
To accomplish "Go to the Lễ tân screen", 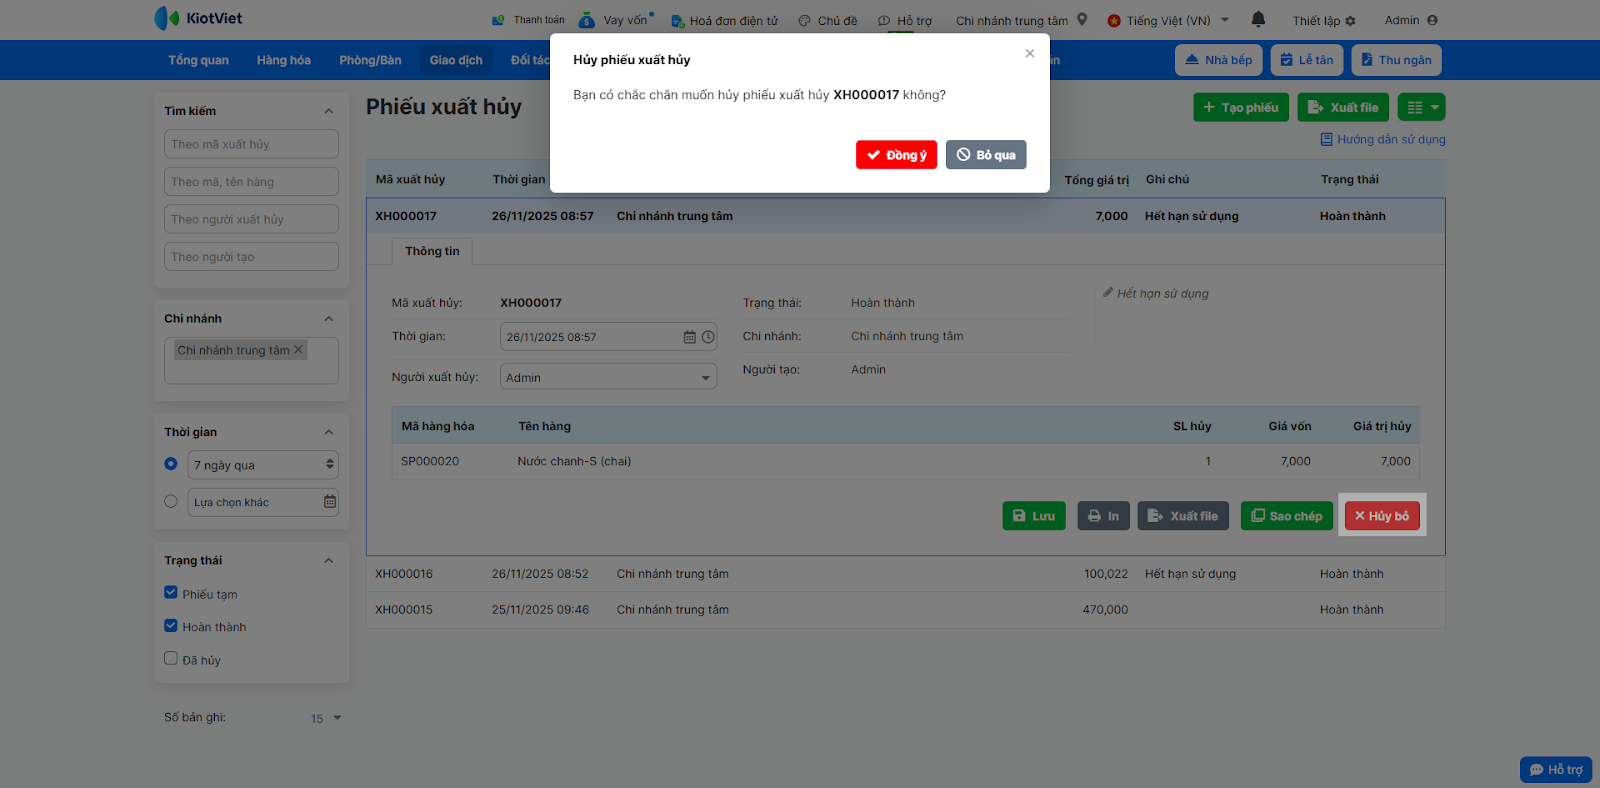I will (1307, 60).
